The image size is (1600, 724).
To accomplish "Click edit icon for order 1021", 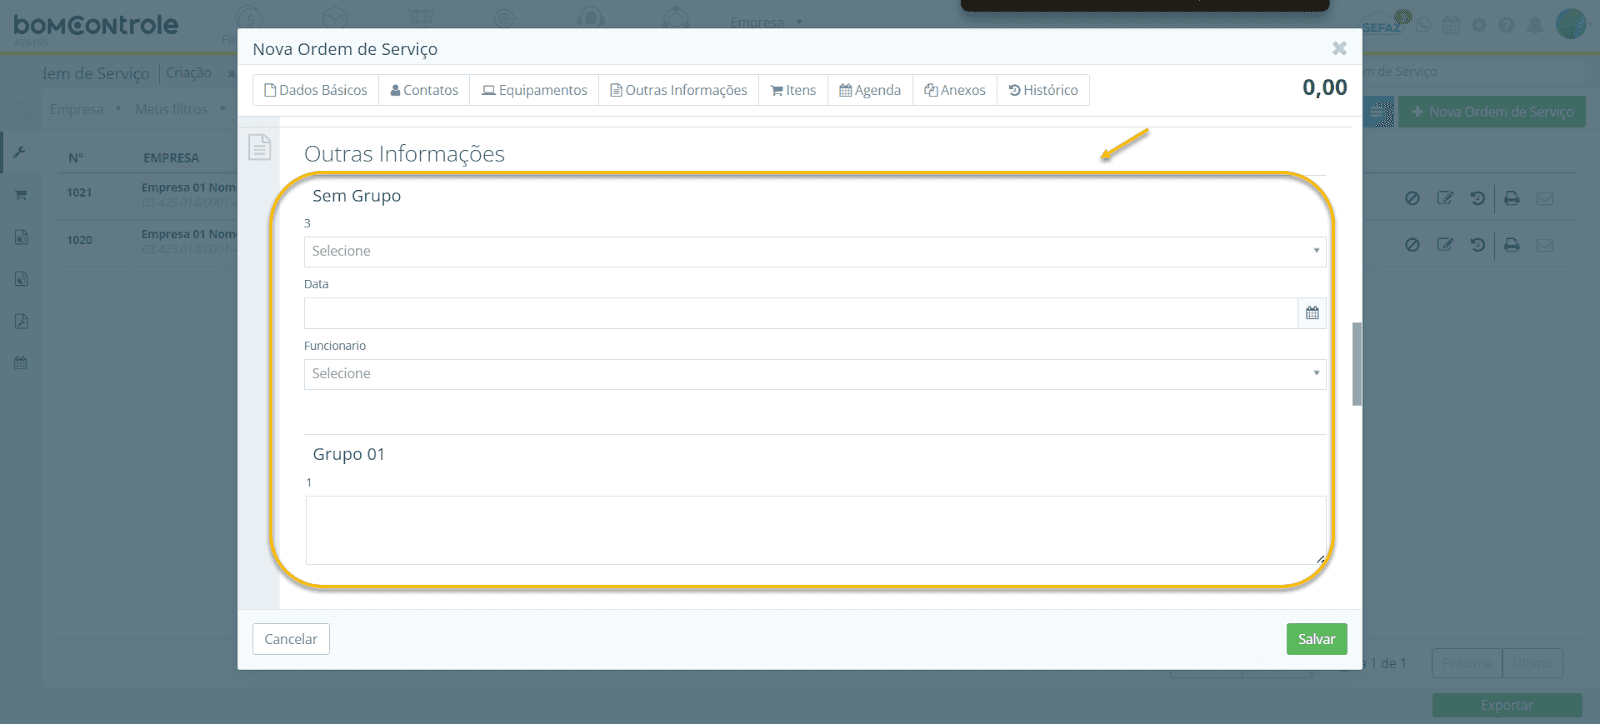I will [1445, 198].
